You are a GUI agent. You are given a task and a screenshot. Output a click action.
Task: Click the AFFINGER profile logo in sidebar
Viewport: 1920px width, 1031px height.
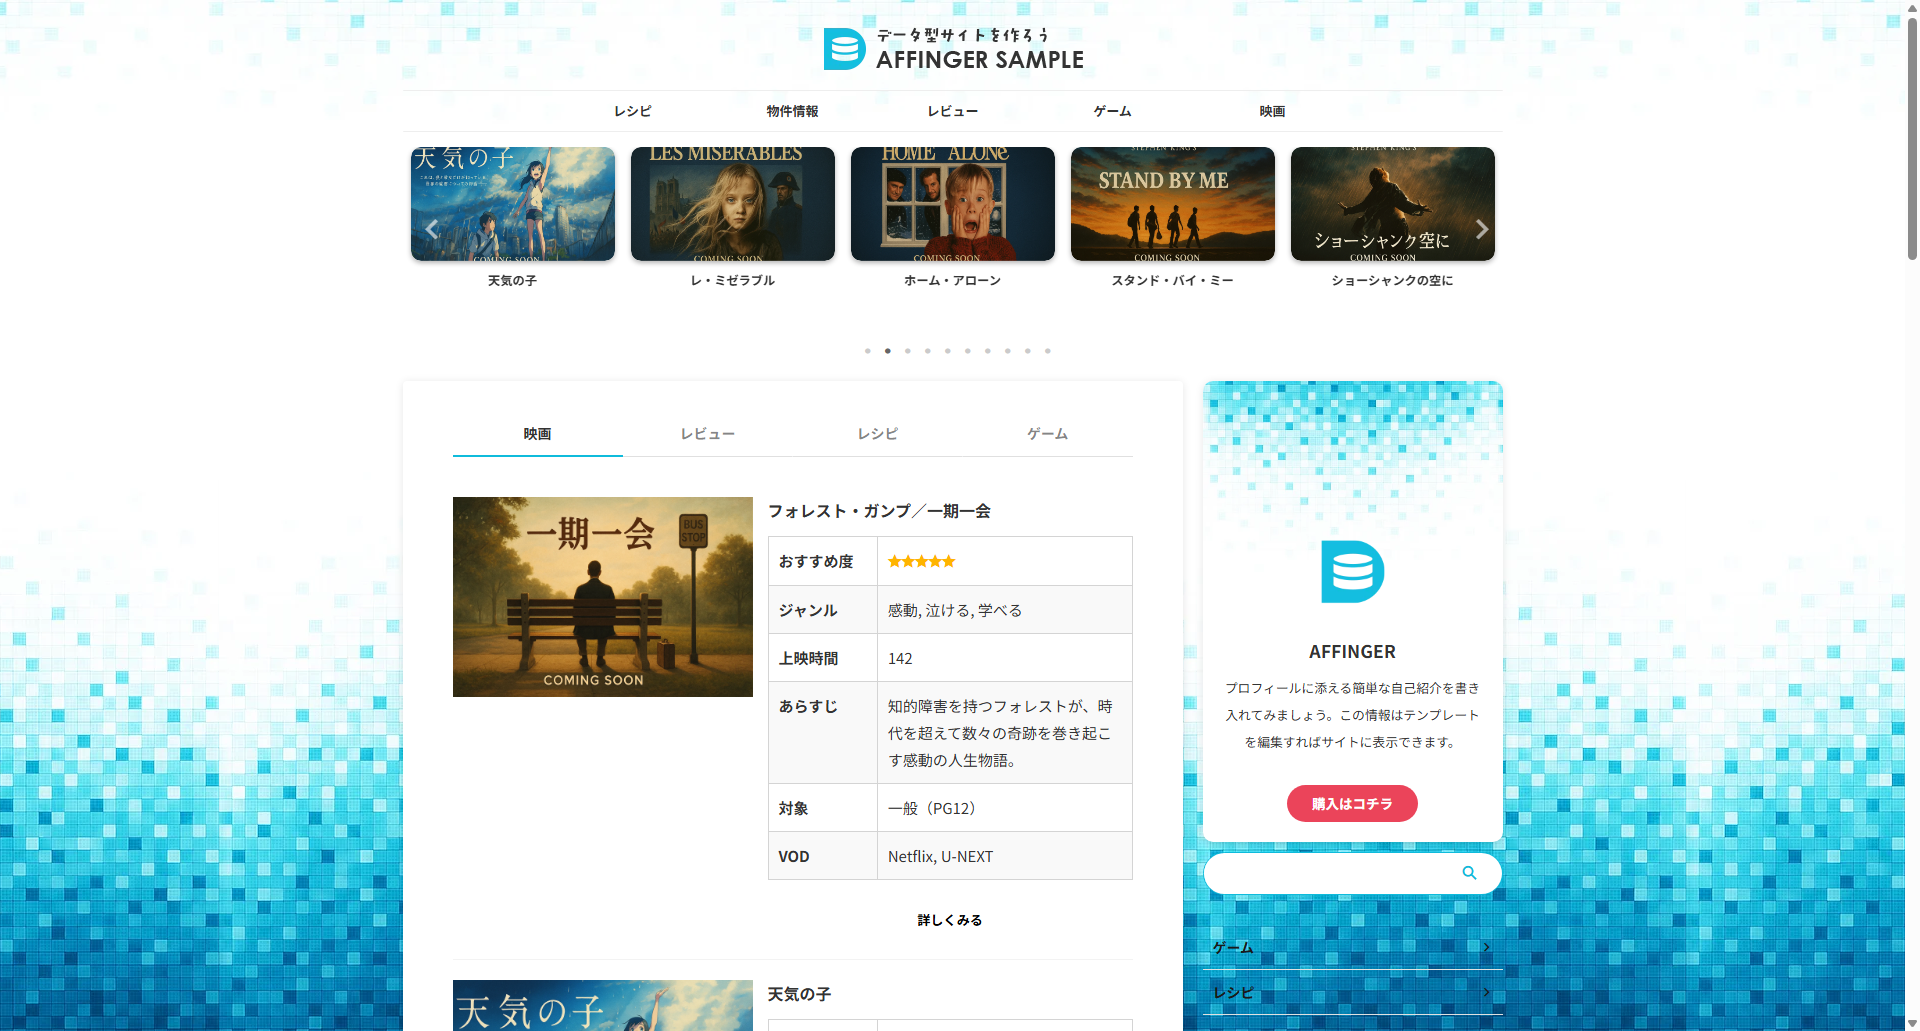[1352, 572]
